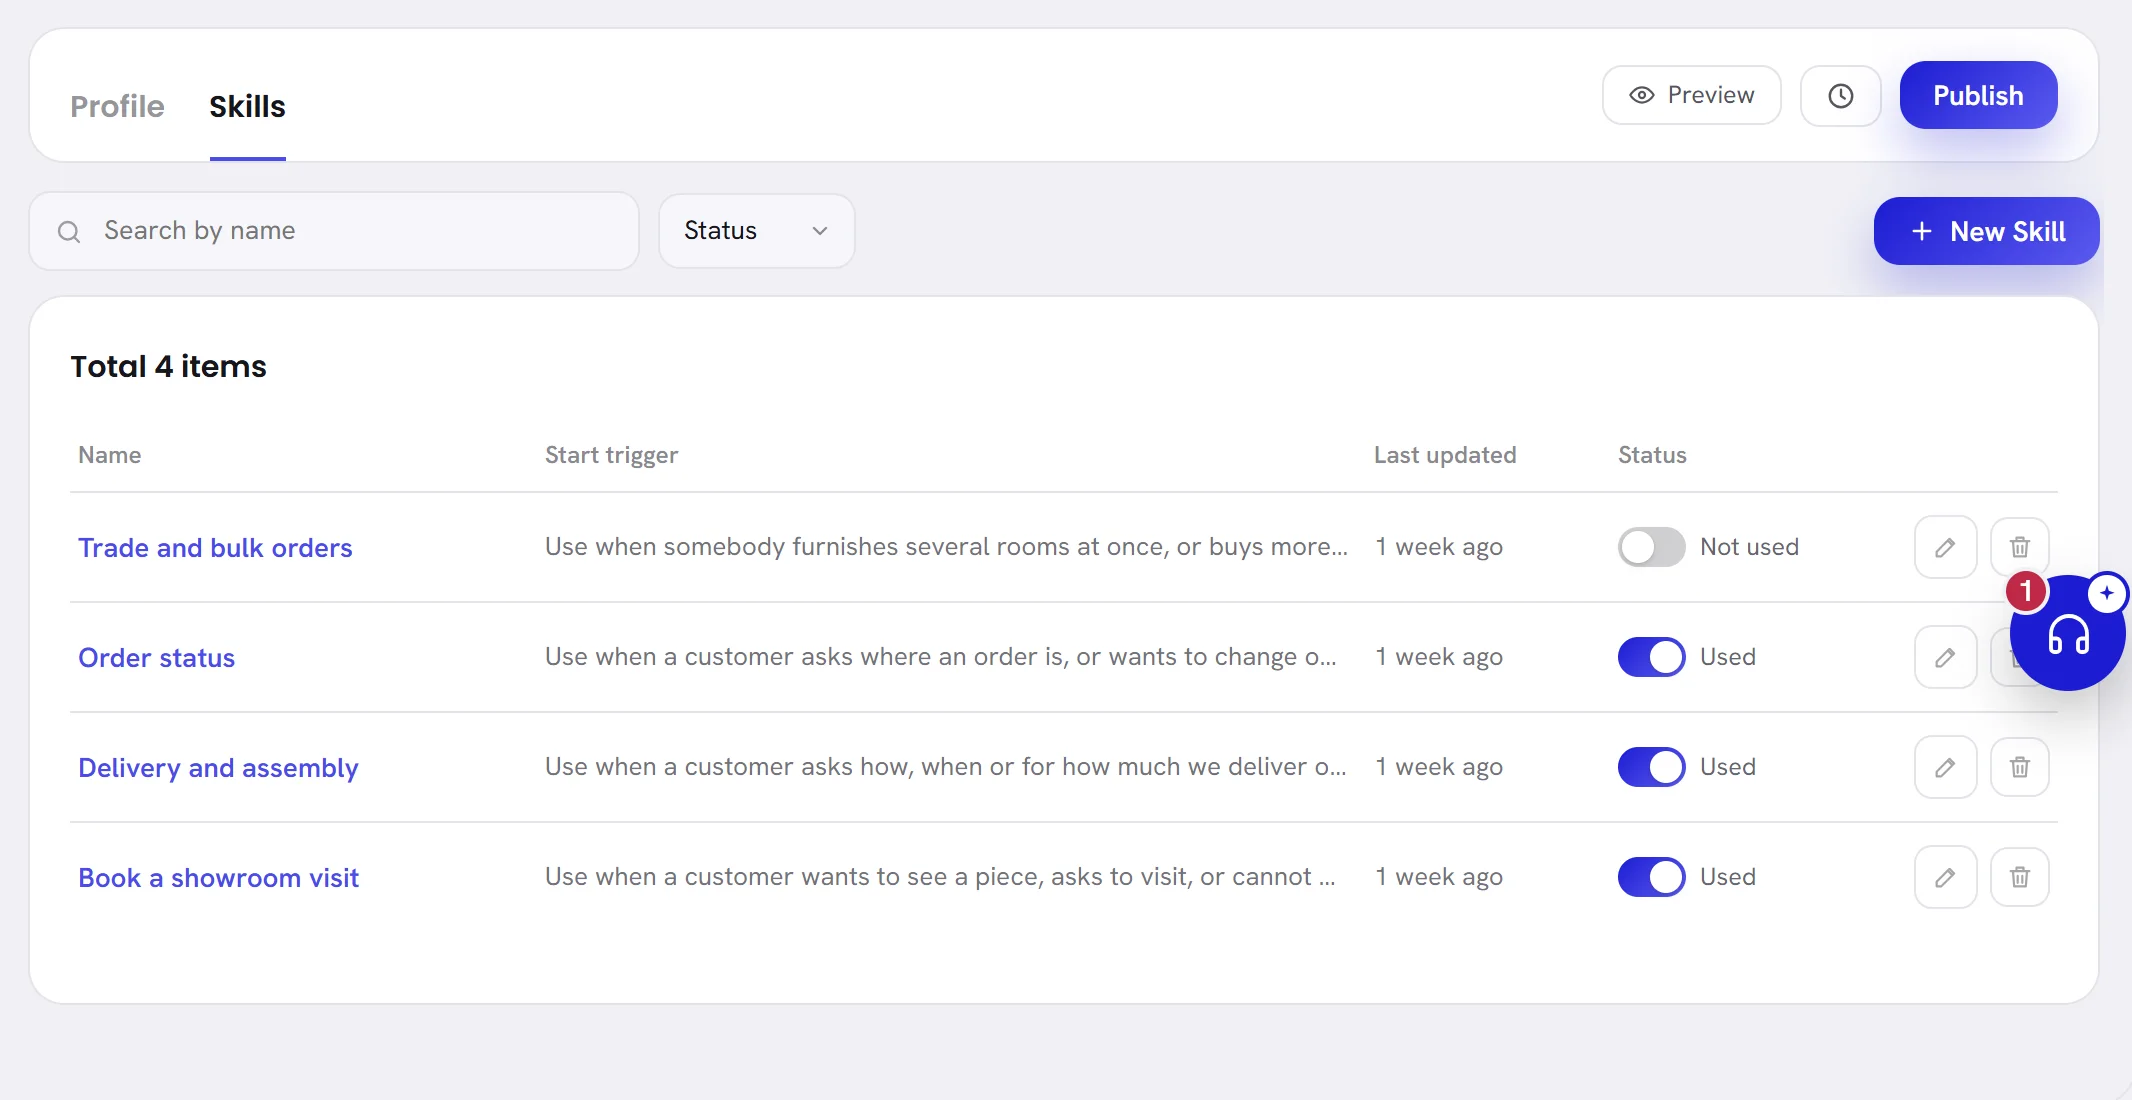2132x1100 pixels.
Task: Open the Order status skill link
Action: (156, 658)
